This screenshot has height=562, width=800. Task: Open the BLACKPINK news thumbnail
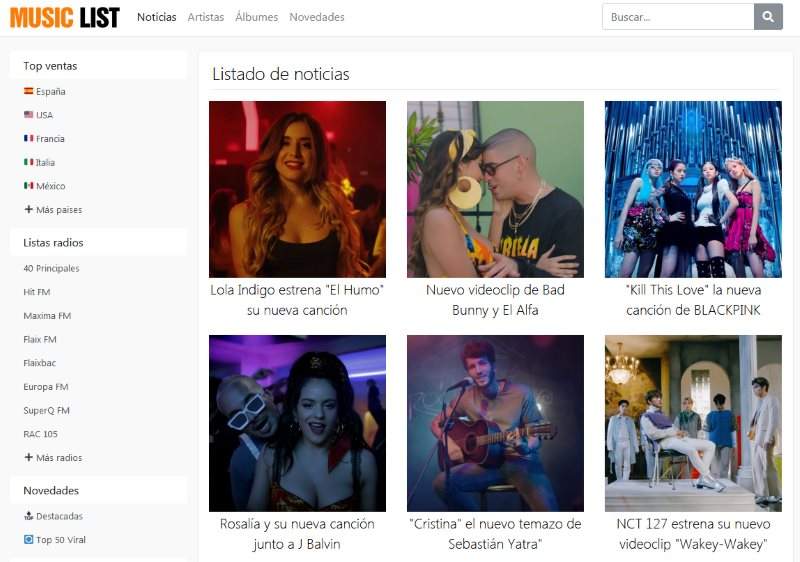[x=693, y=189]
